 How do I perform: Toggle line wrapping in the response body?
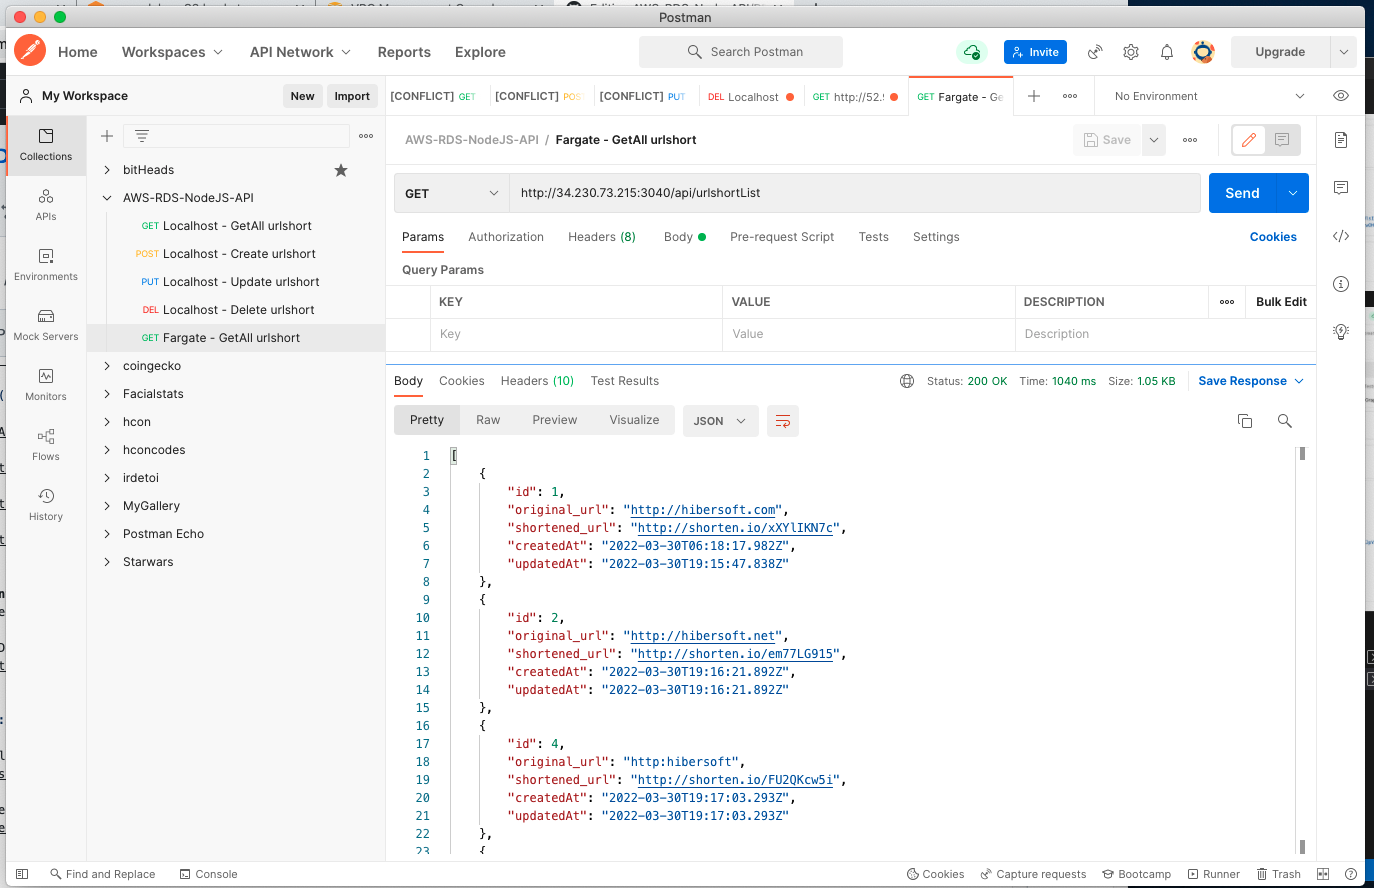click(x=782, y=420)
